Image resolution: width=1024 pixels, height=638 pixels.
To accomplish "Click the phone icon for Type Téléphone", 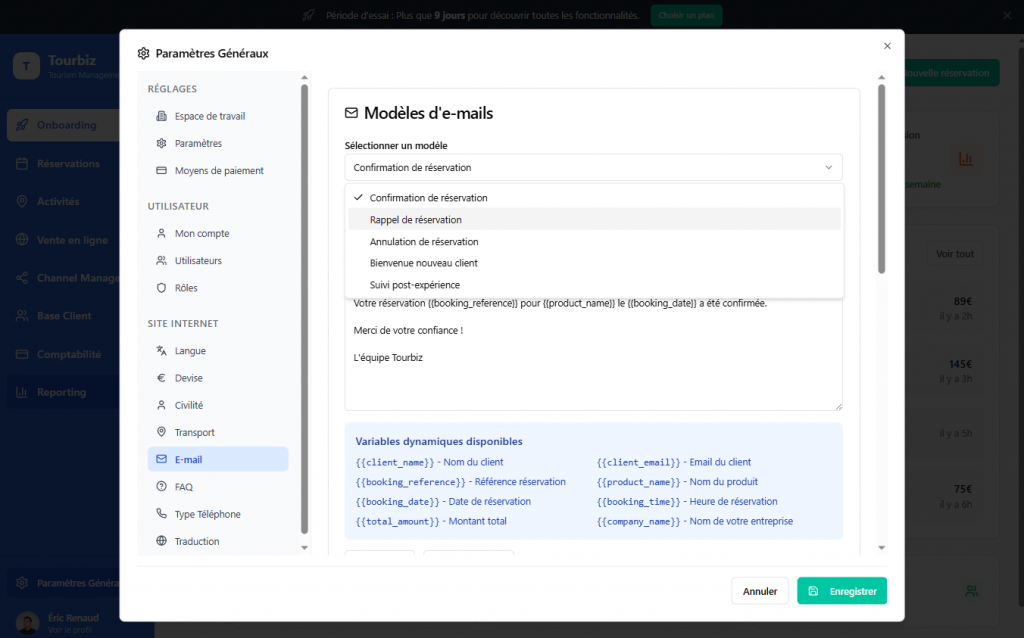I will click(162, 514).
